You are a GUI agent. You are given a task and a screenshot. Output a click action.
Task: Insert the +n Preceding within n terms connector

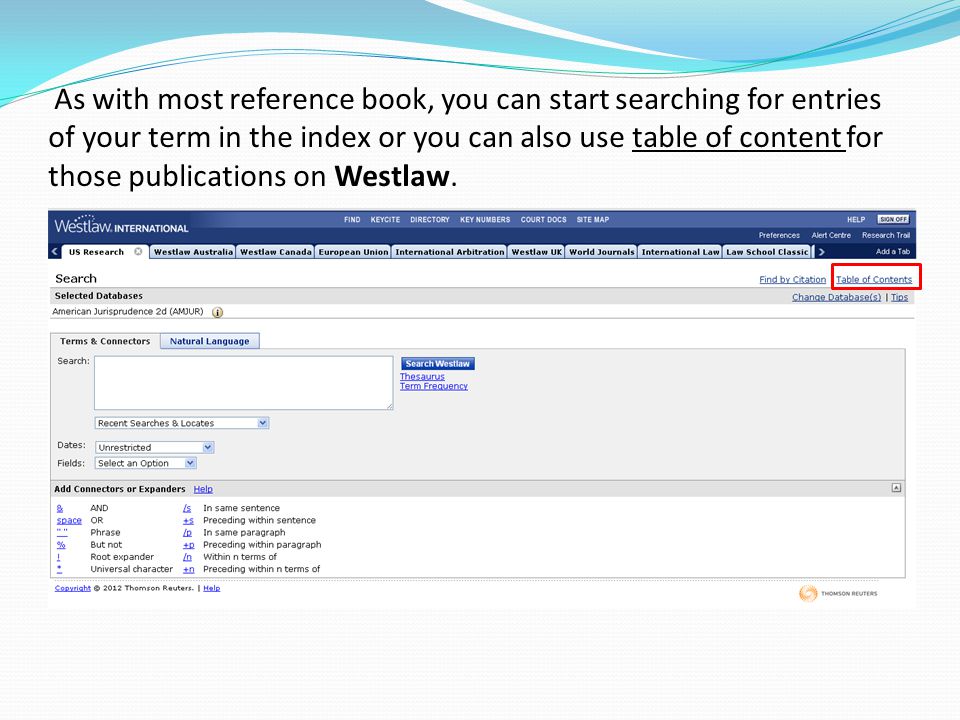(x=189, y=569)
